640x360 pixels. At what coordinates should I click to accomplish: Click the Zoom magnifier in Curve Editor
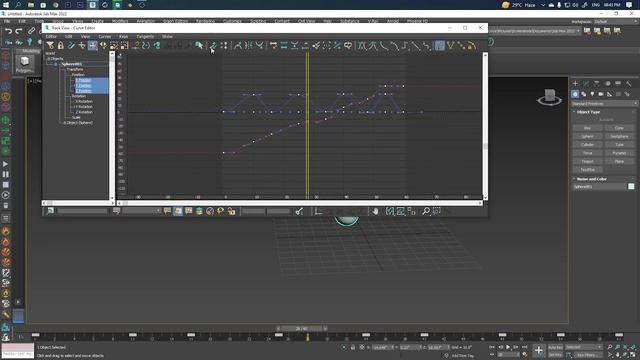pyautogui.click(x=426, y=211)
